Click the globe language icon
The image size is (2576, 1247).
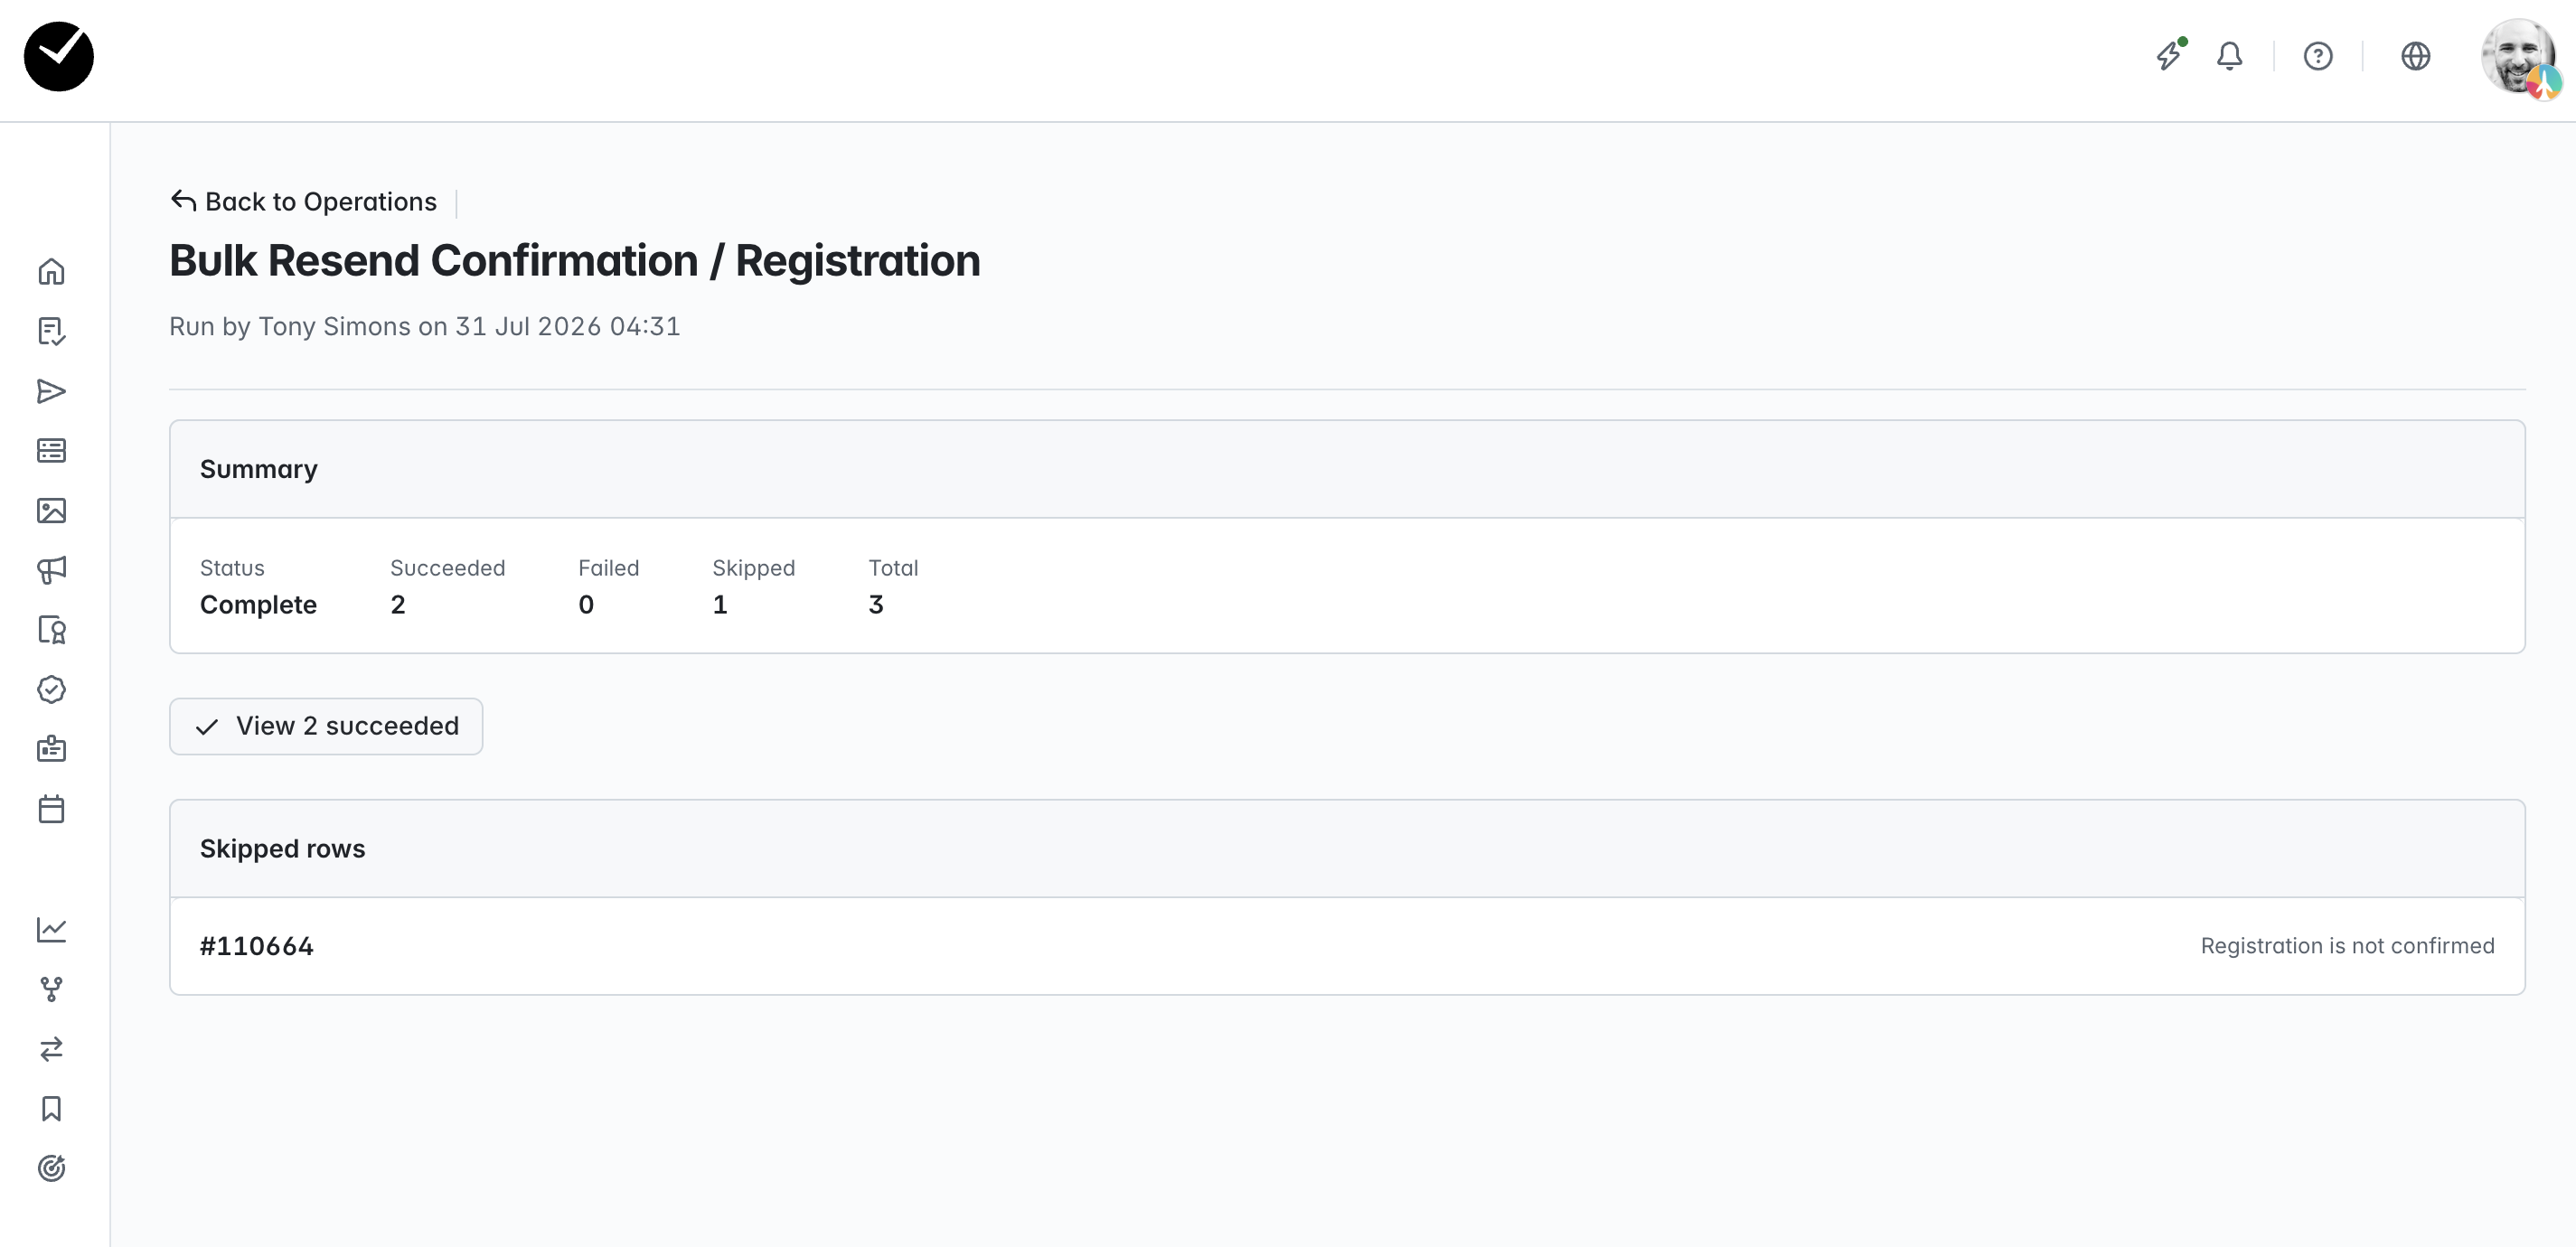[2415, 56]
